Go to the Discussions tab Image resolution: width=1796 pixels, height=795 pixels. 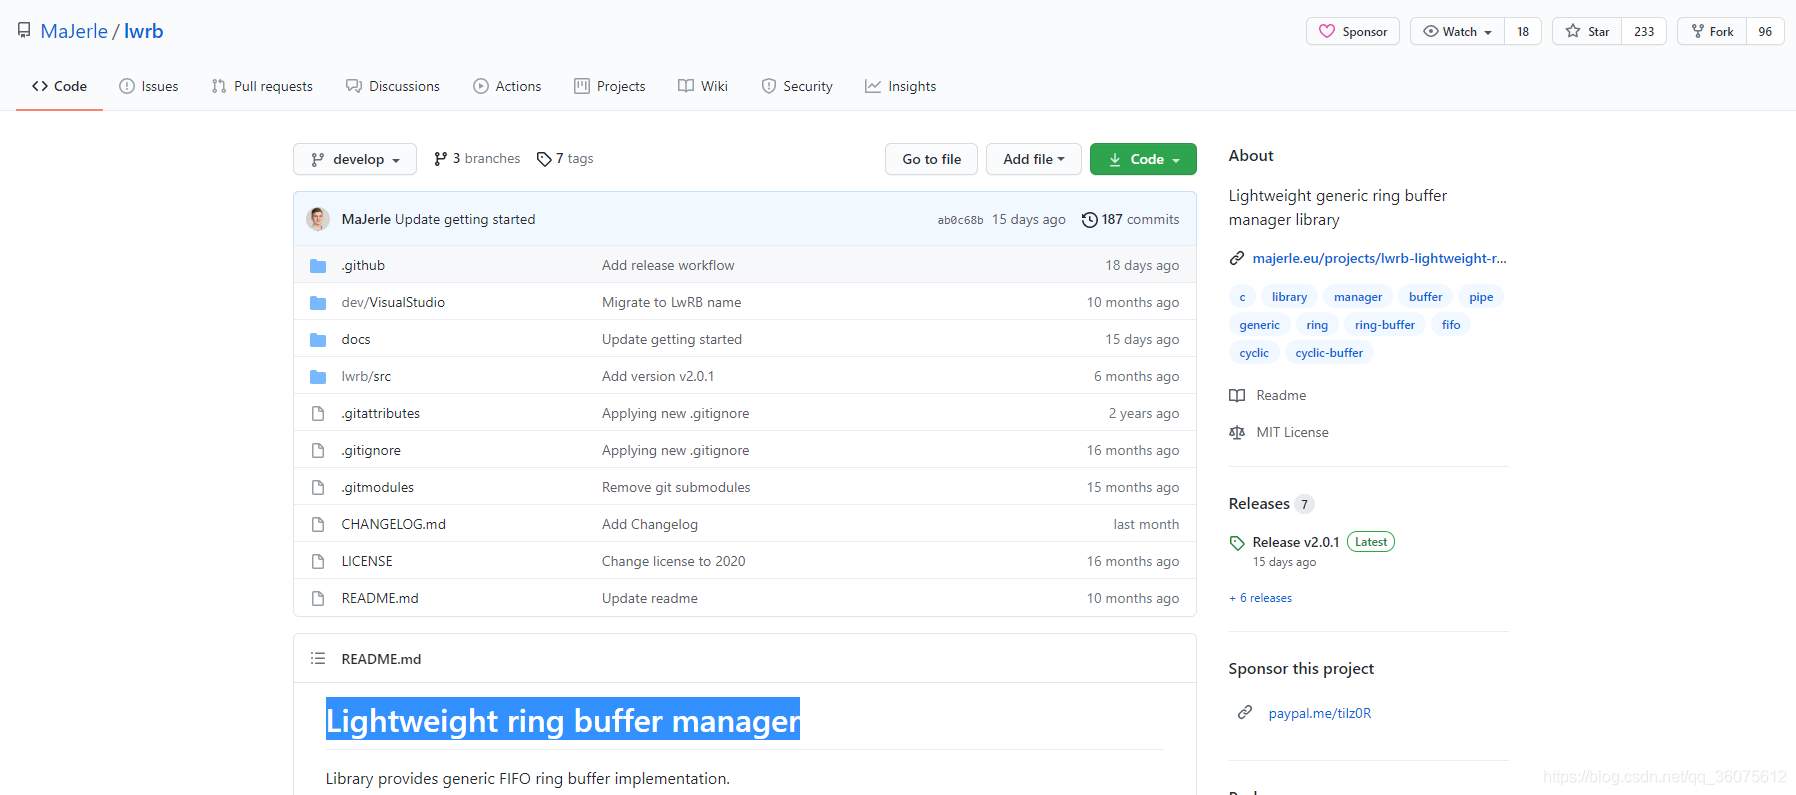coord(393,86)
